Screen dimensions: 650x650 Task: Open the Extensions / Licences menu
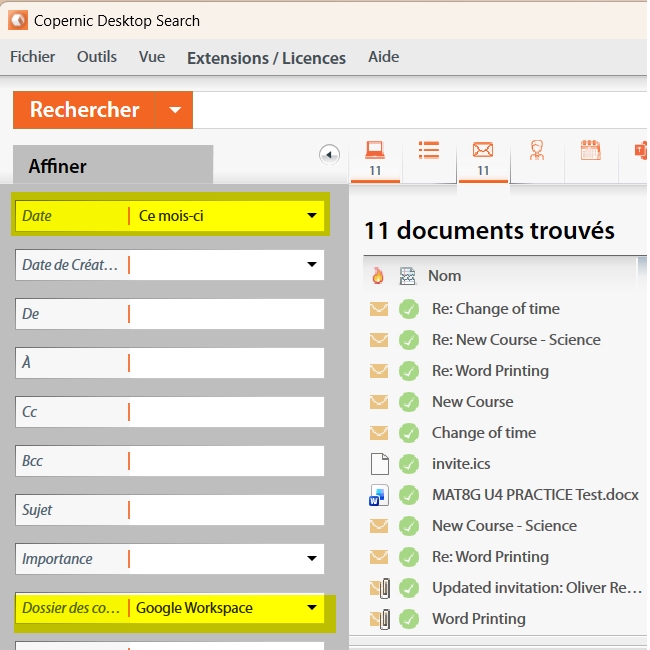266,58
